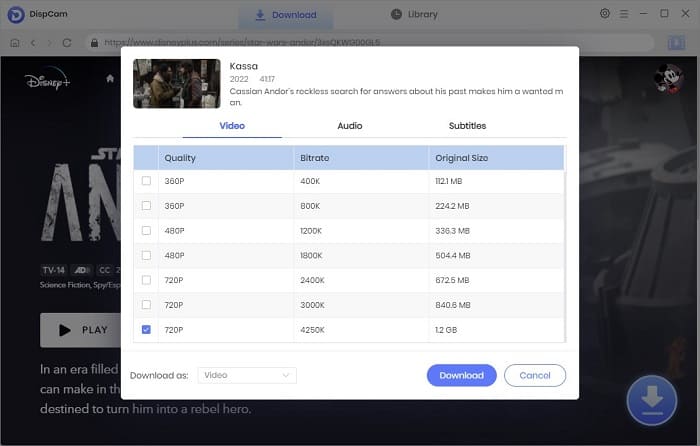Switch to the Download tab

286,15
